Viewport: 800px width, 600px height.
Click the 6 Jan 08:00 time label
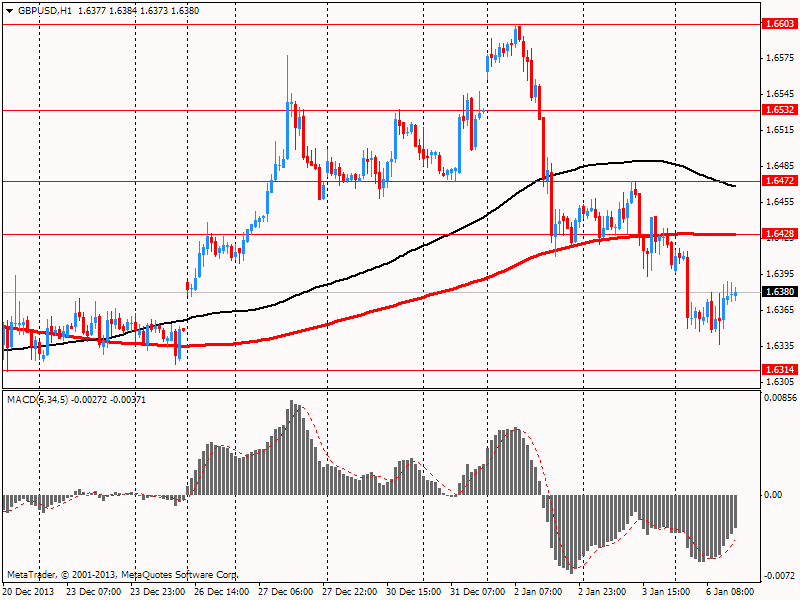click(x=732, y=592)
